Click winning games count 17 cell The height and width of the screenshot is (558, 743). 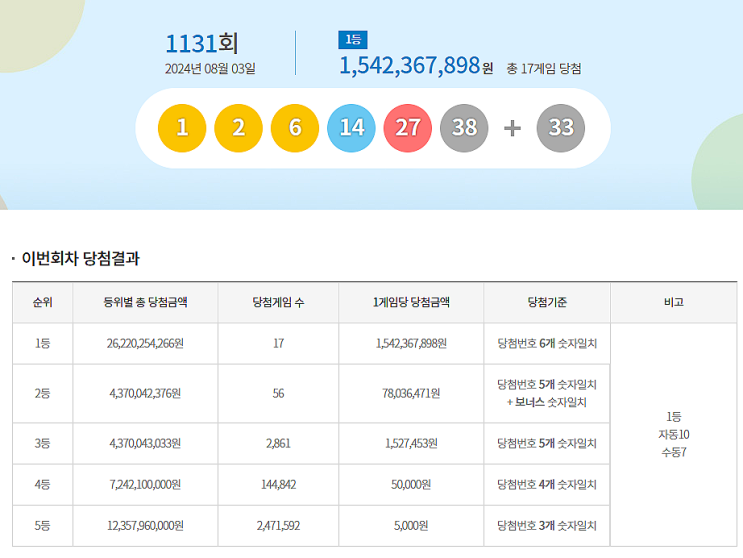tap(278, 343)
